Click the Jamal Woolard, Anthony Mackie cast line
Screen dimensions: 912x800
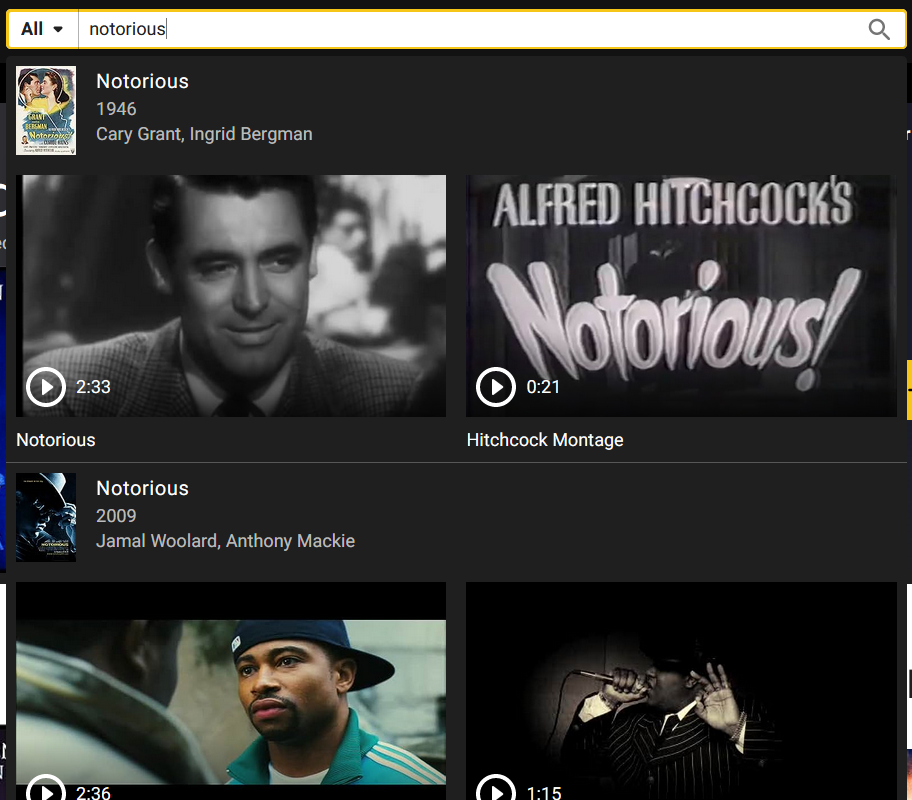(x=225, y=541)
